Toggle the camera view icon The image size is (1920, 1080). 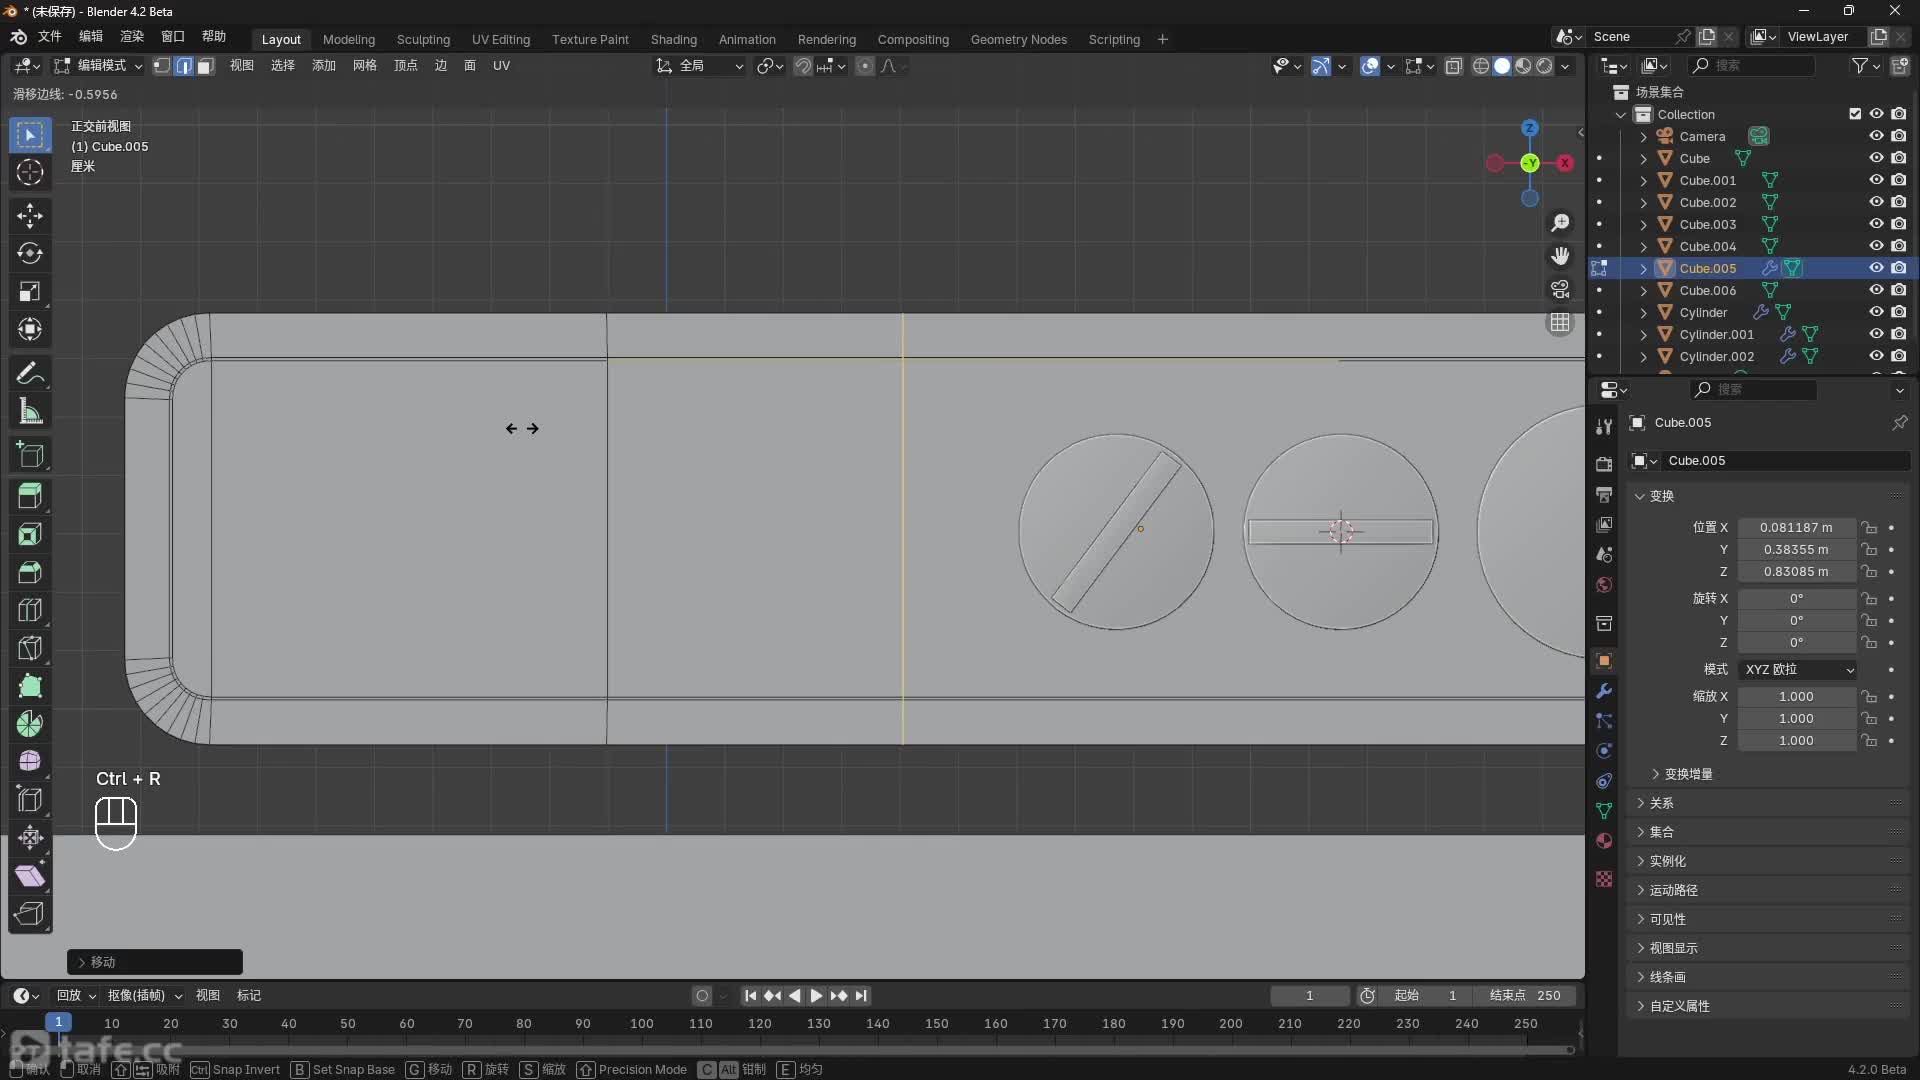(1560, 289)
